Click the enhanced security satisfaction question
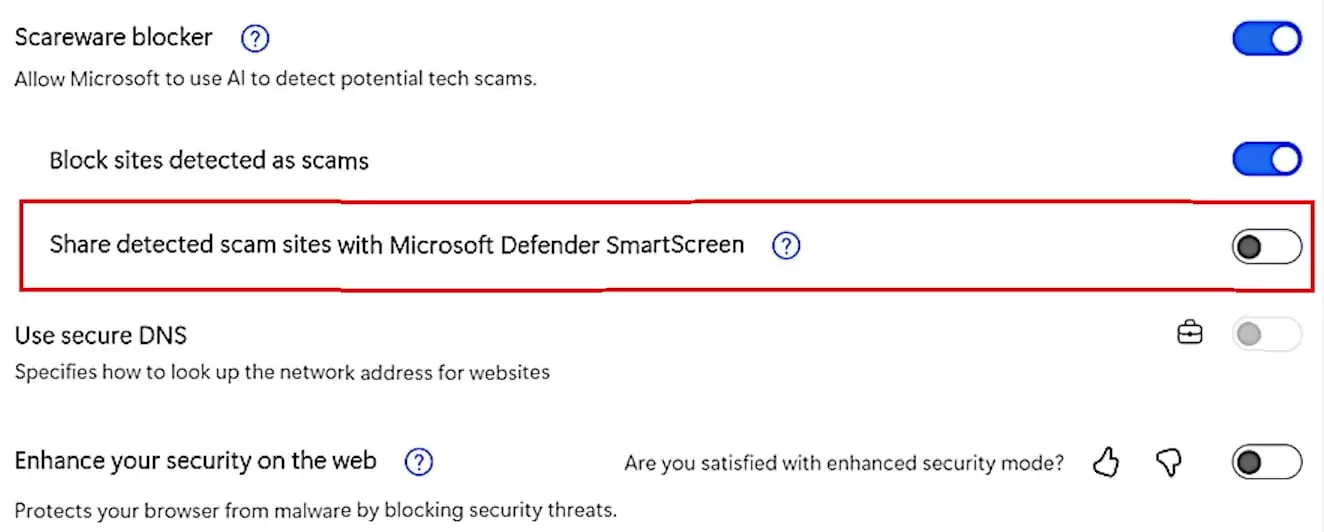The width and height of the screenshot is (1324, 532). pos(844,463)
